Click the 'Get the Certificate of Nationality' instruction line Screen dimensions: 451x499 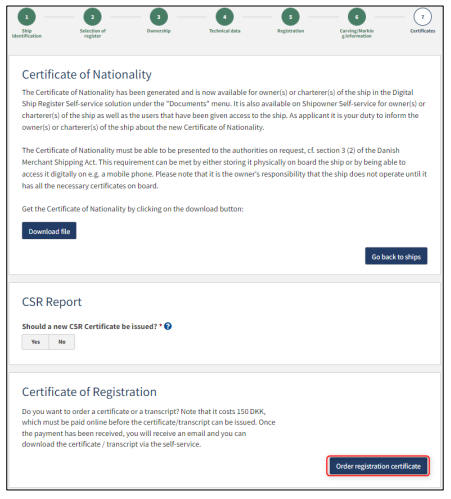[133, 209]
